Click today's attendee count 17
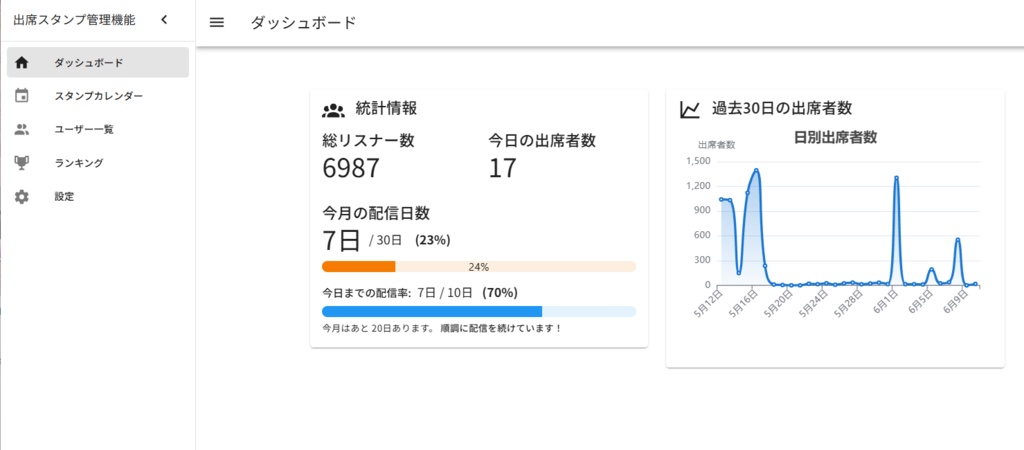Viewport: 1024px width, 450px height. coord(502,168)
